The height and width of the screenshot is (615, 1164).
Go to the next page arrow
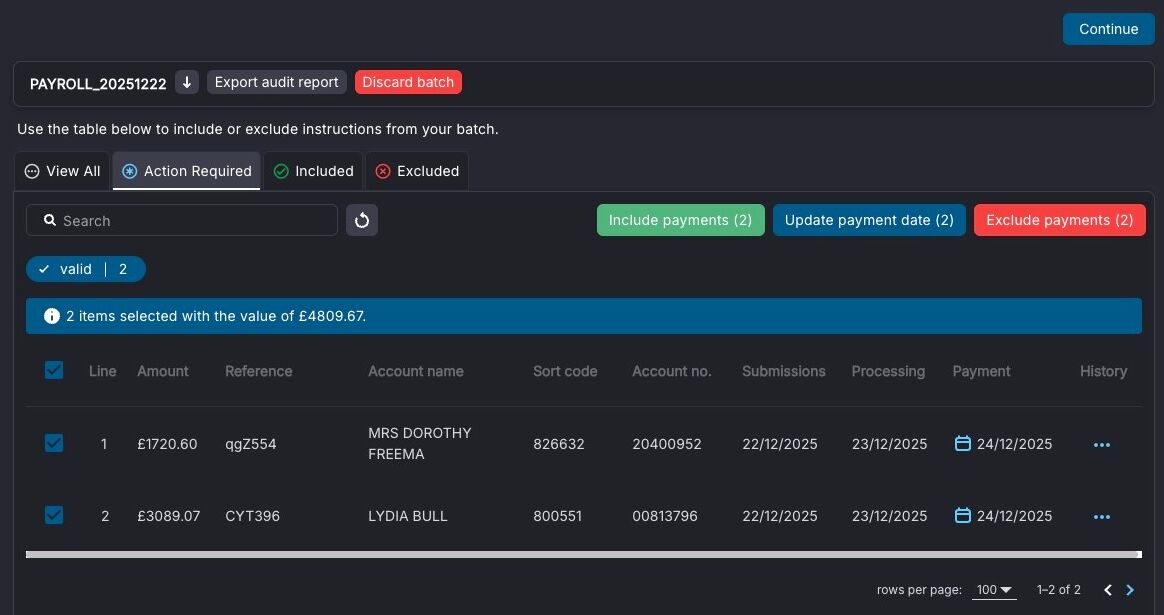pos(1130,590)
